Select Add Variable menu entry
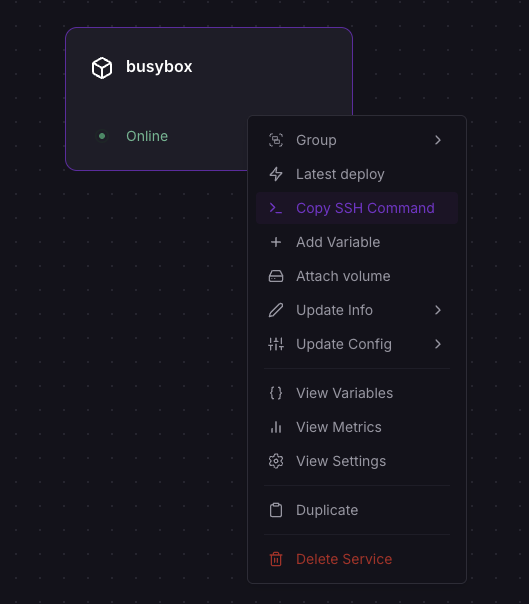Viewport: 529px width, 604px height. click(x=357, y=242)
